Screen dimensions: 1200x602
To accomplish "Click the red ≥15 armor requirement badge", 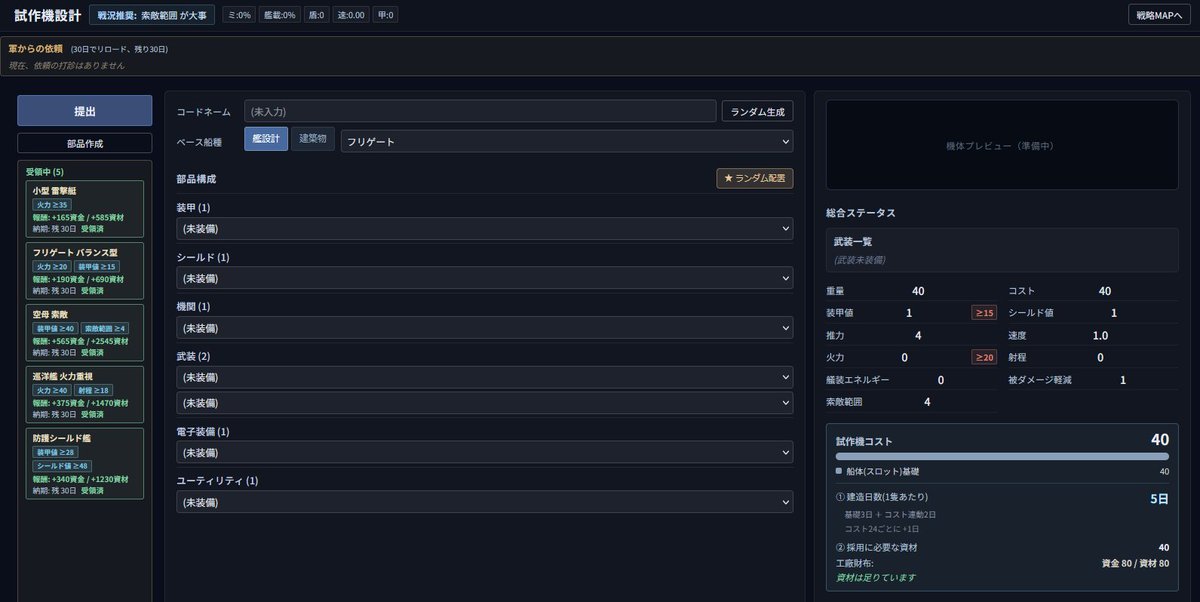I will 984,313.
